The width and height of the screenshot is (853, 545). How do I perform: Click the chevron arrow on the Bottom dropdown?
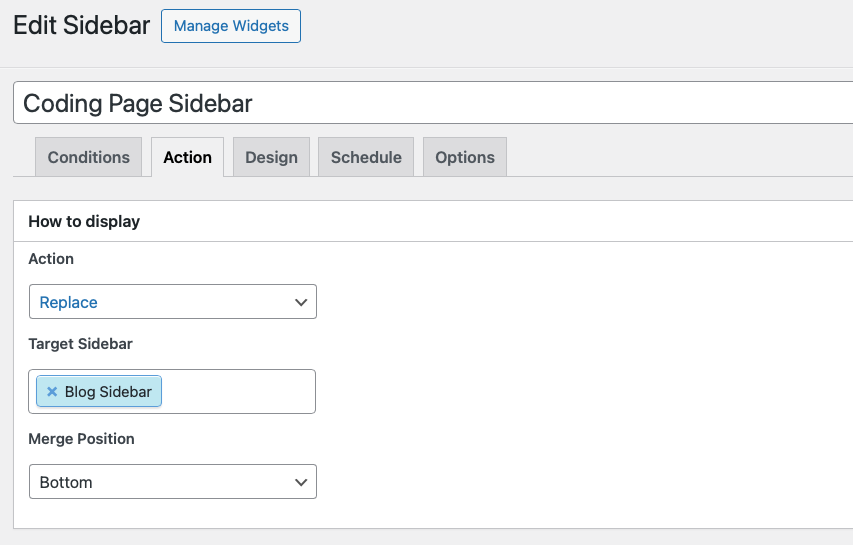301,482
